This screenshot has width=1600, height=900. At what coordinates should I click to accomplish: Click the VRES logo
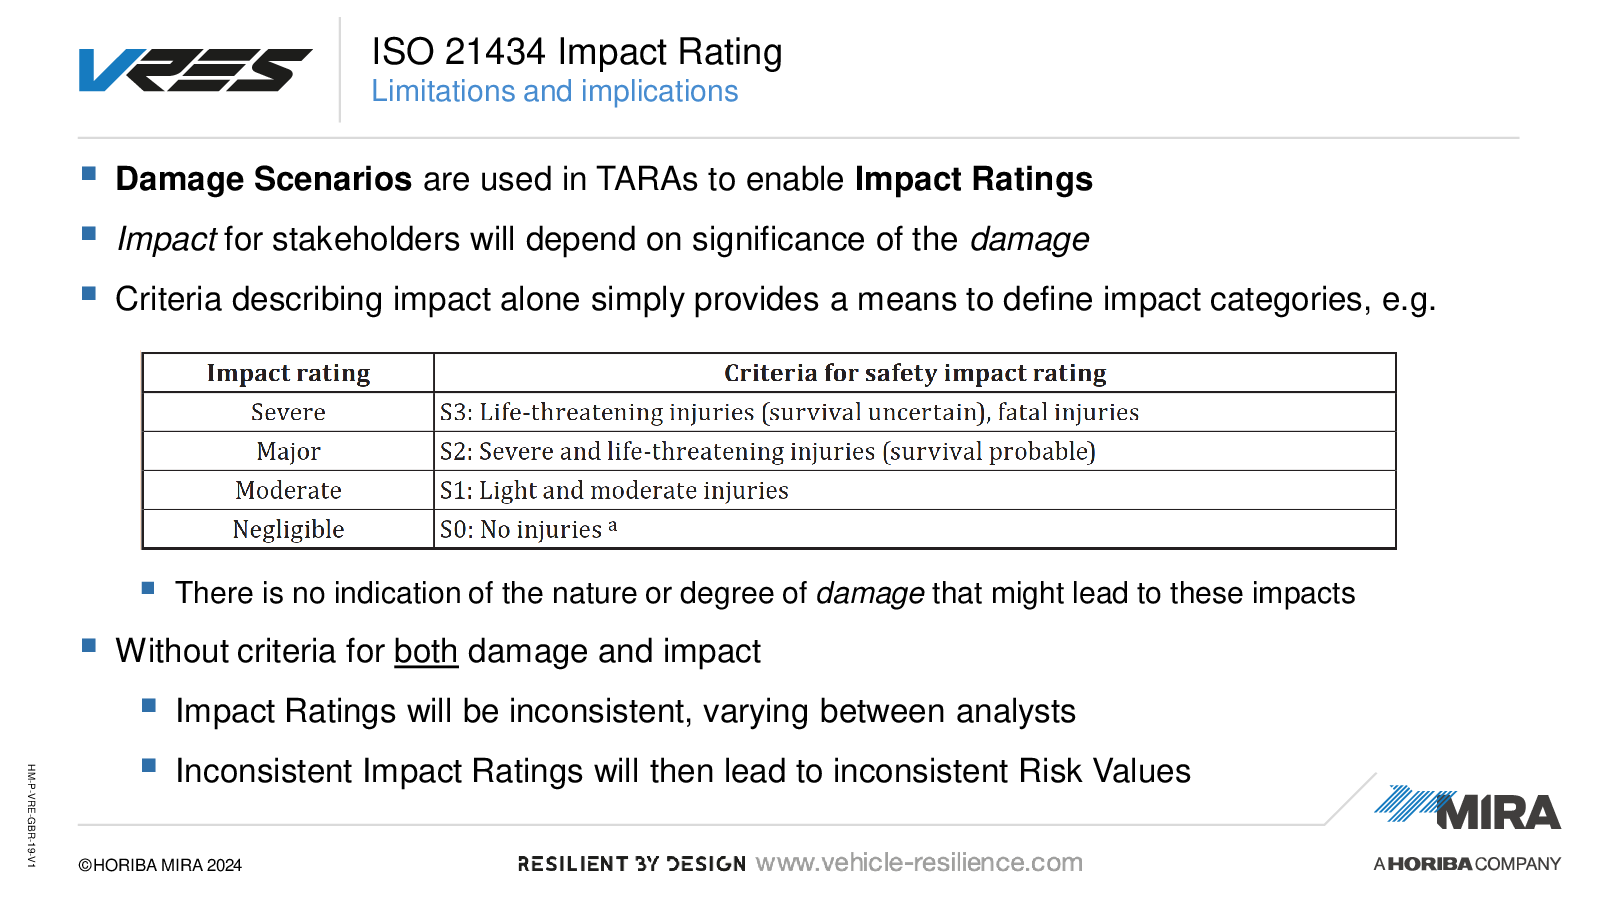pyautogui.click(x=196, y=70)
